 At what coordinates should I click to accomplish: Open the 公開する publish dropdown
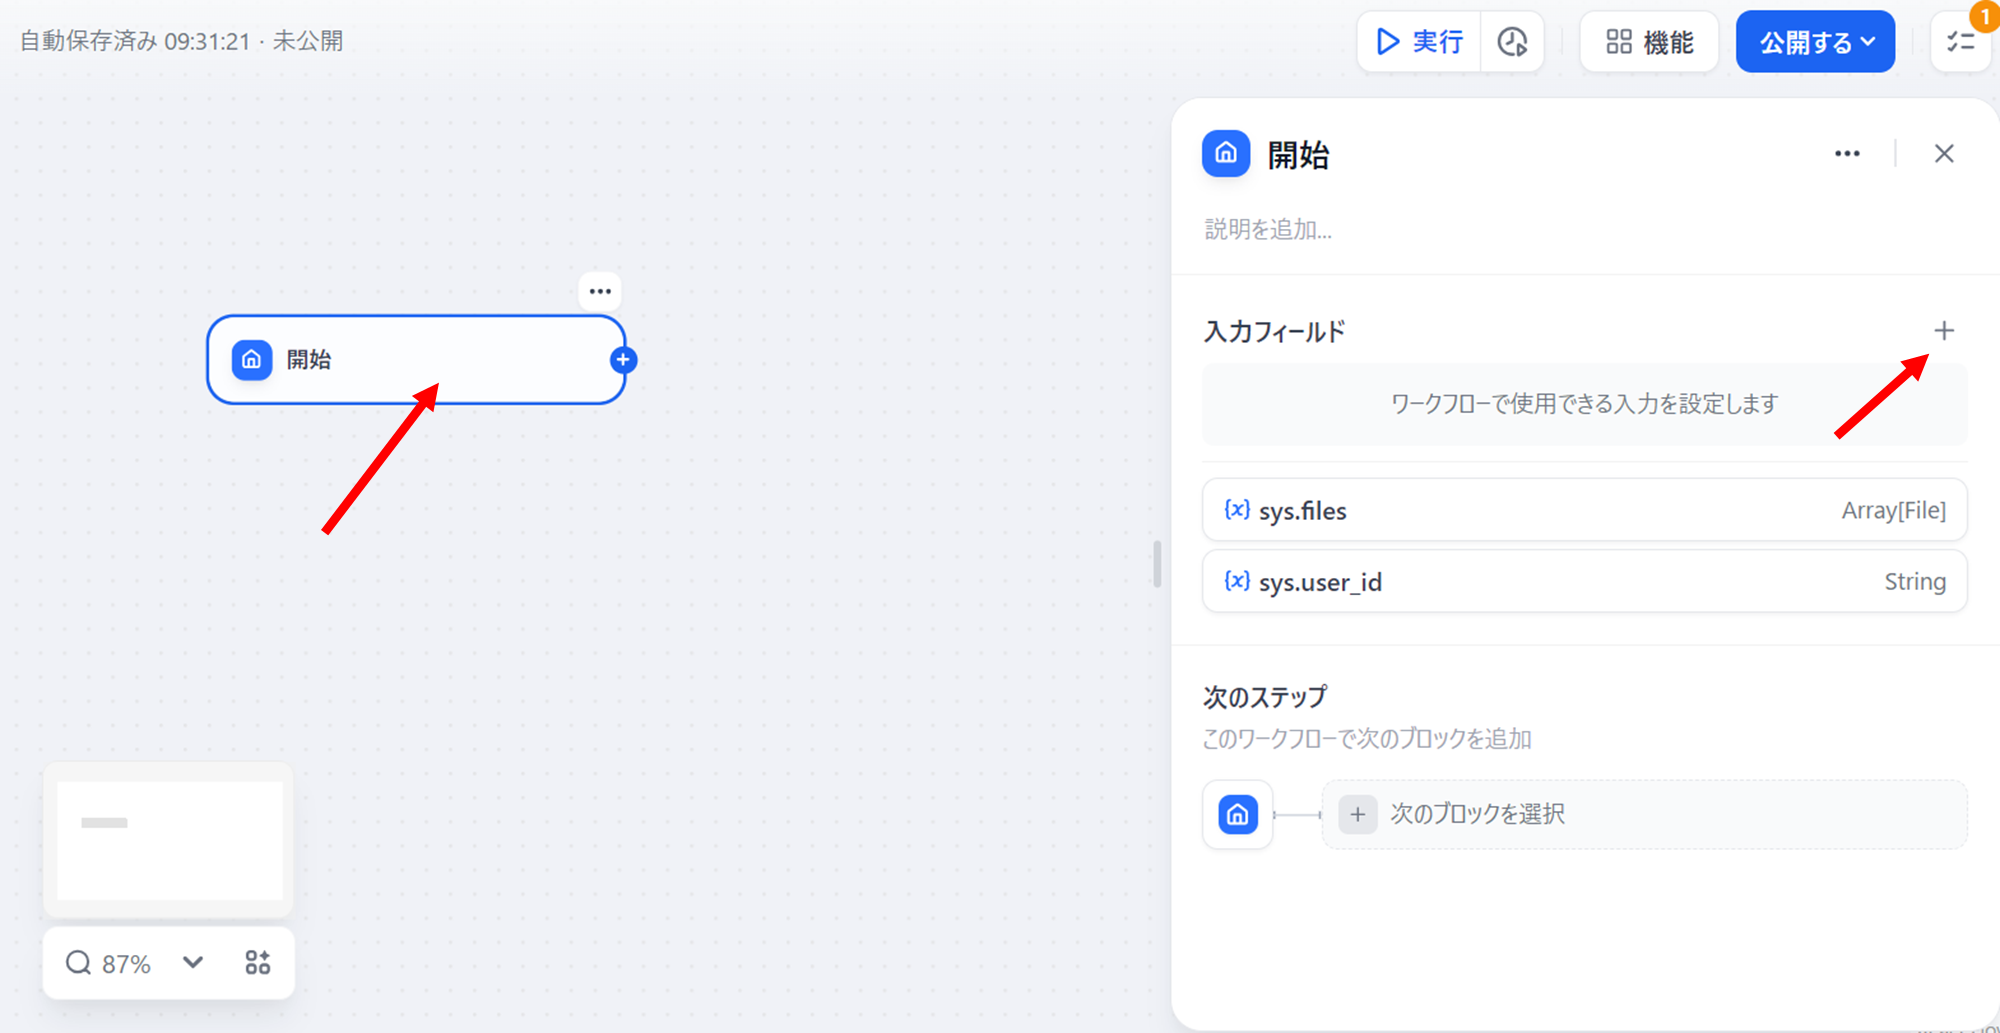[1815, 42]
